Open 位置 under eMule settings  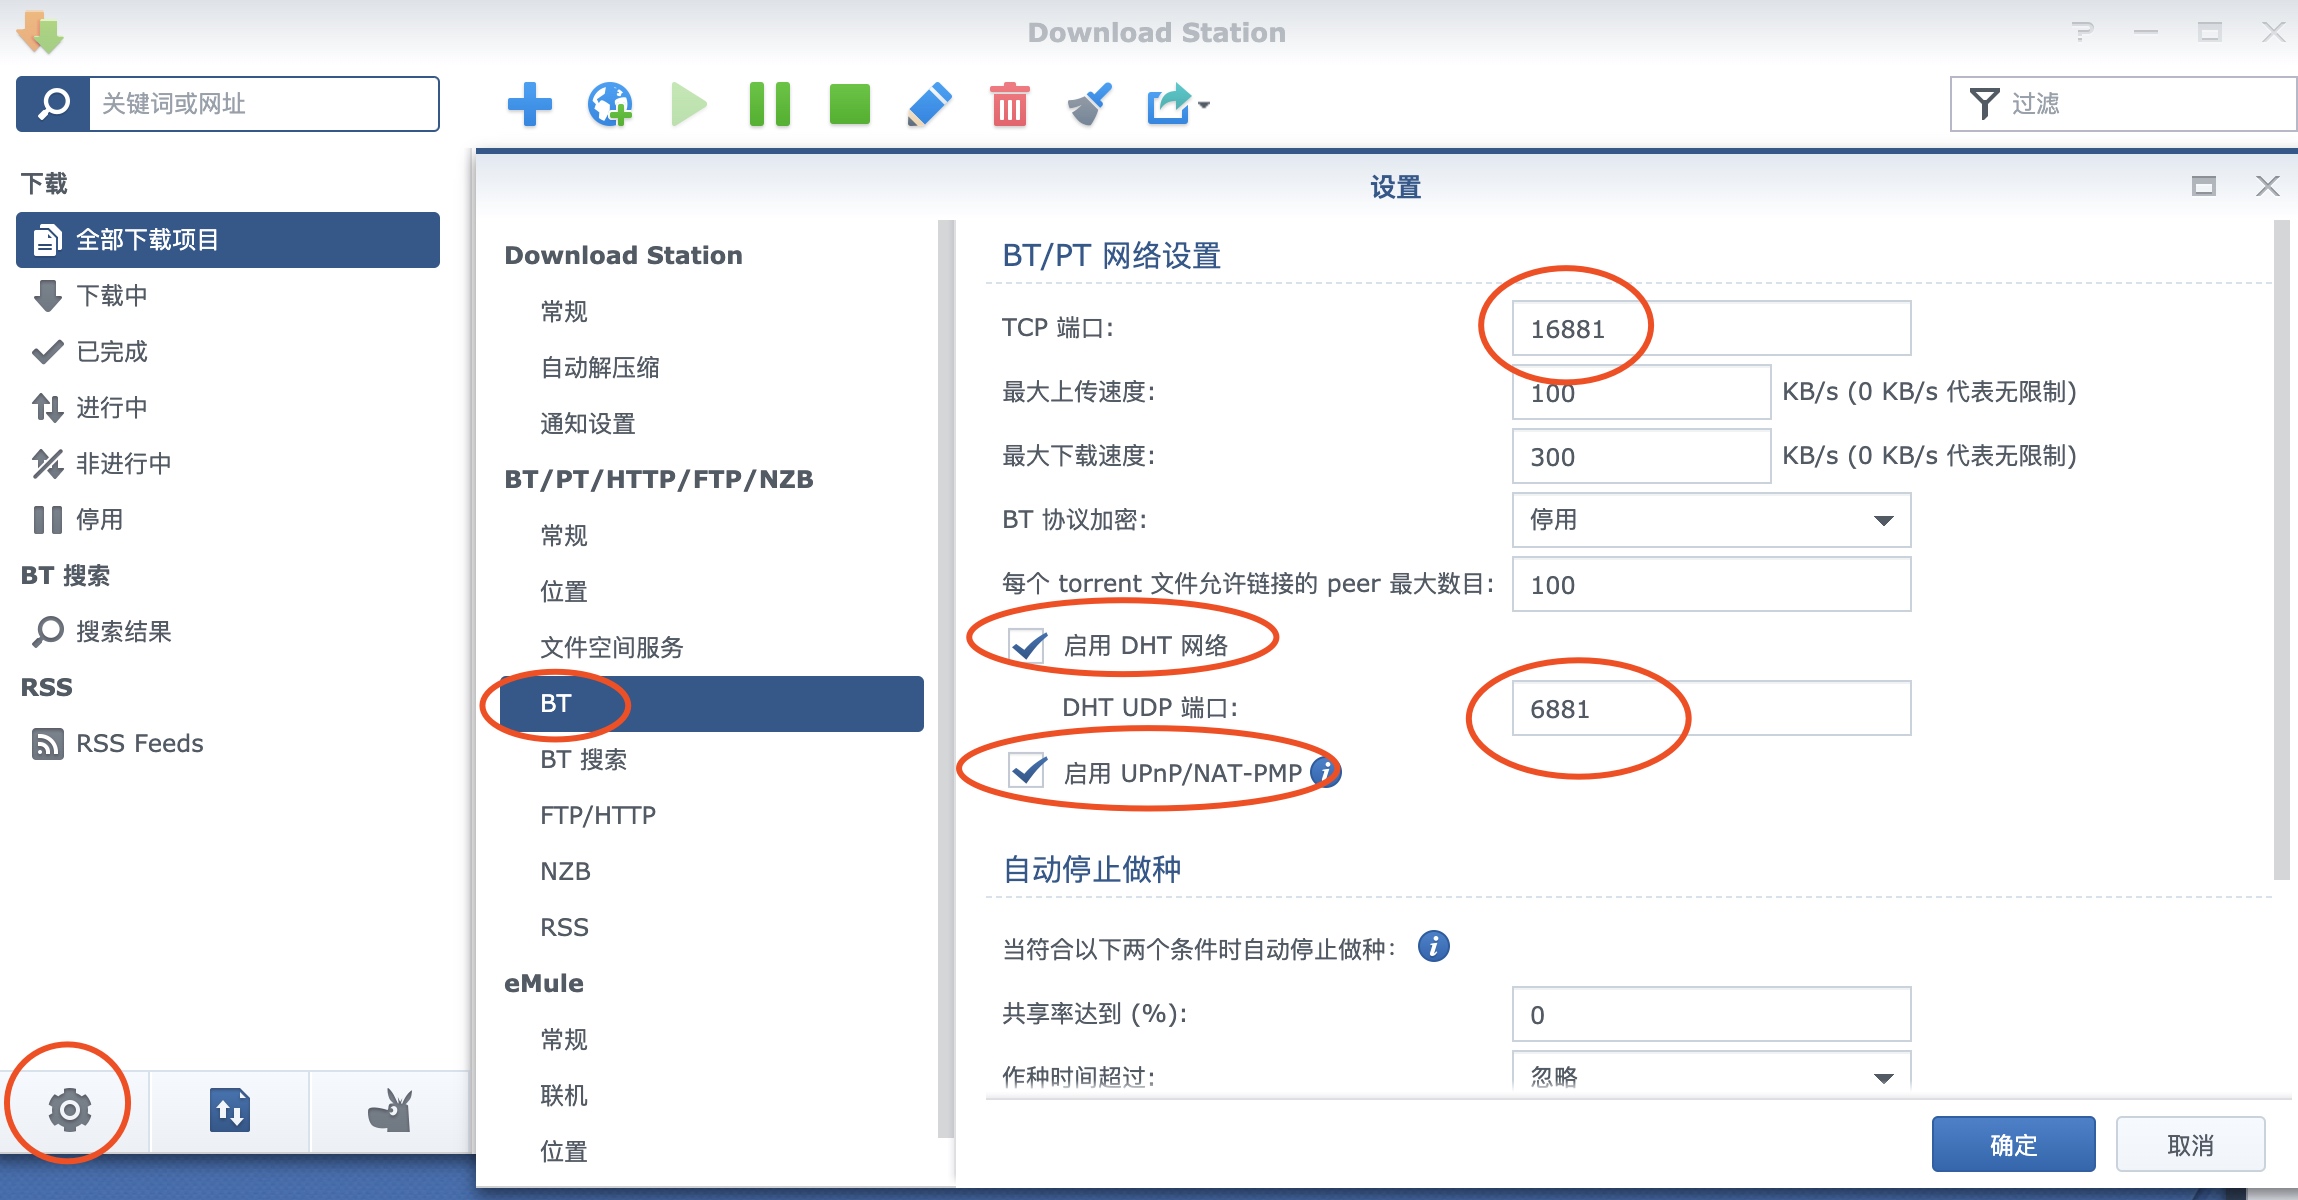pos(712,1152)
